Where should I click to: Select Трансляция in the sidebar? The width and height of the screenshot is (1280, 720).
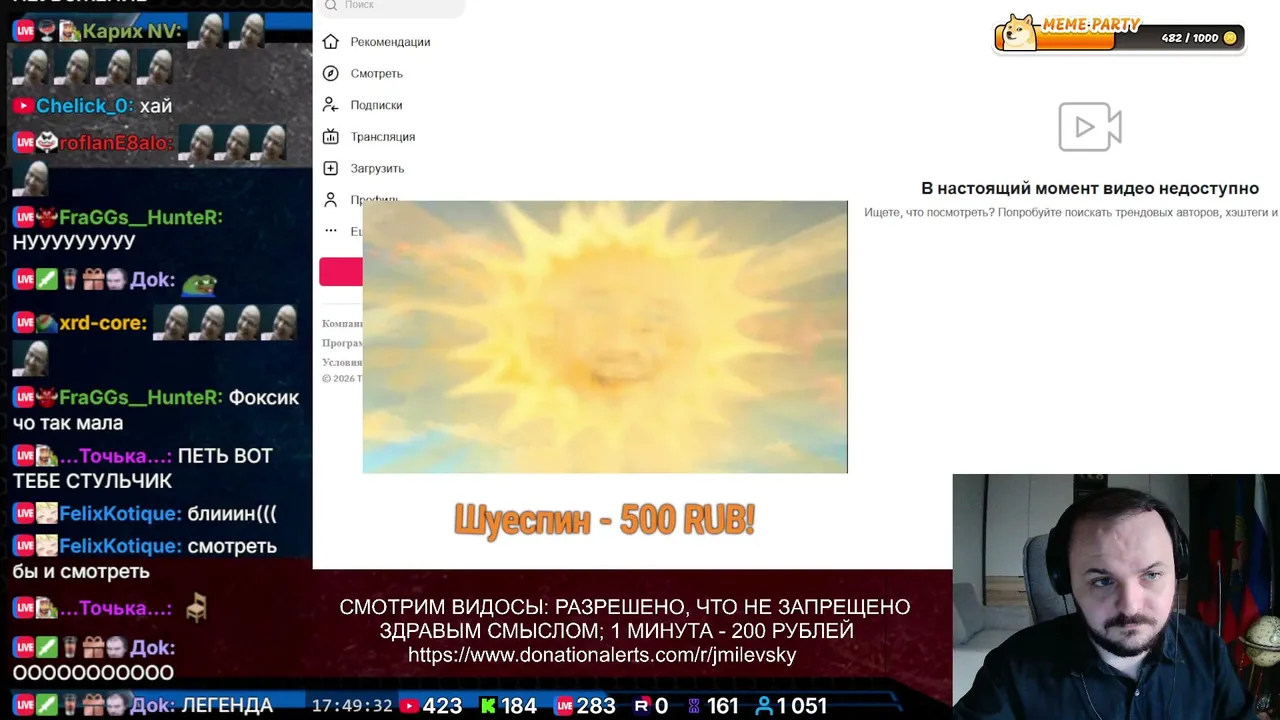pos(368,136)
